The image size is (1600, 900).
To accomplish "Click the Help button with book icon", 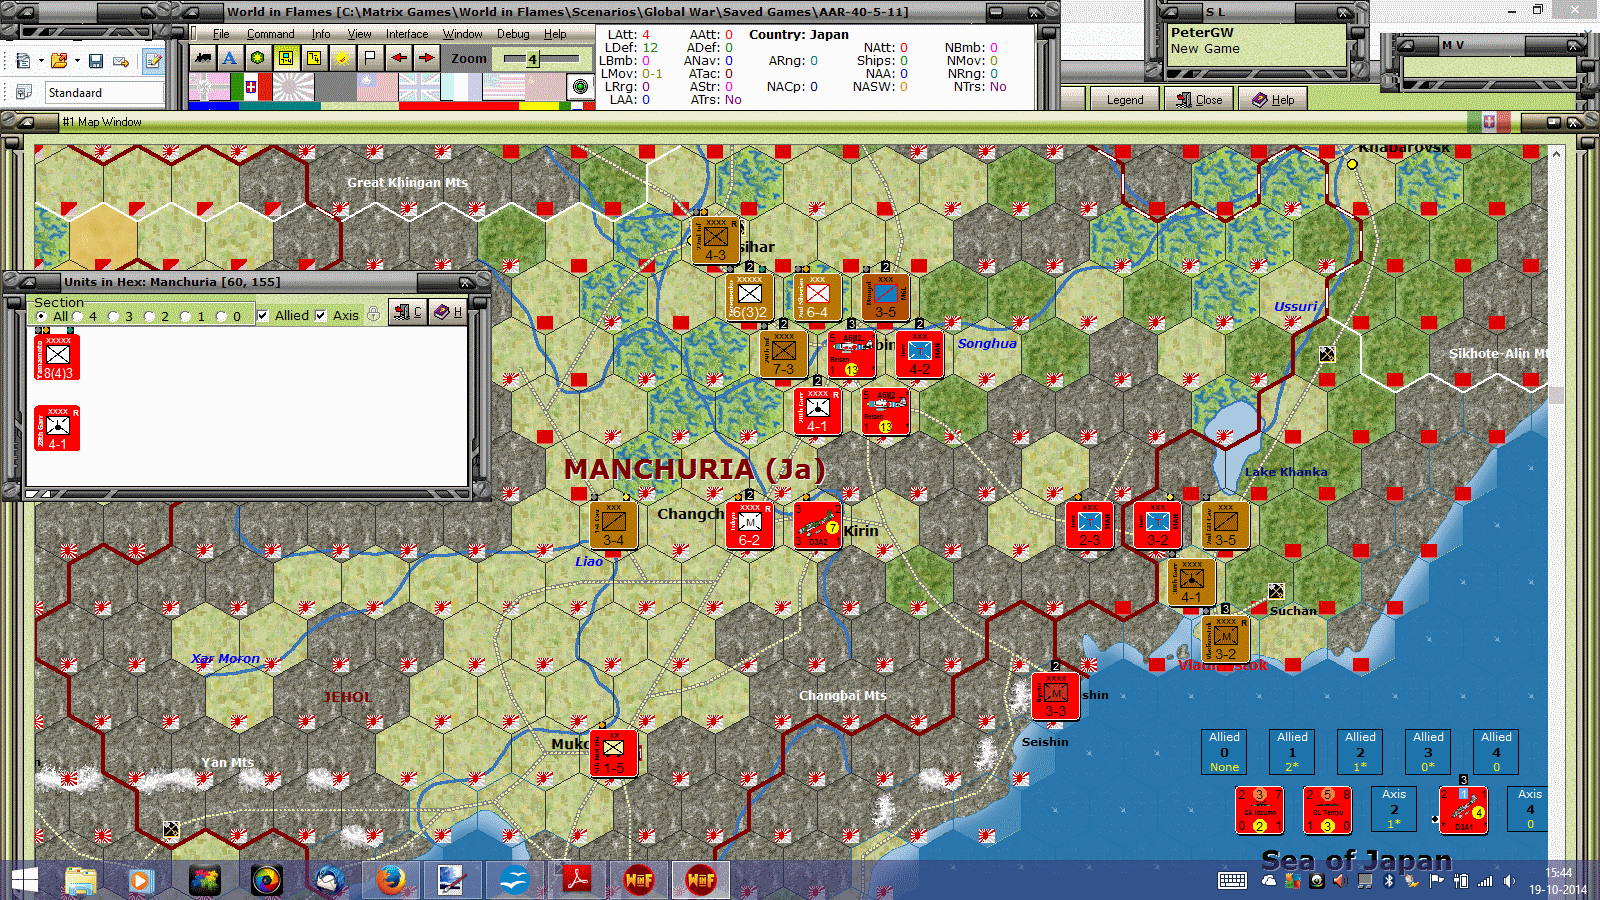I will 1274,99.
